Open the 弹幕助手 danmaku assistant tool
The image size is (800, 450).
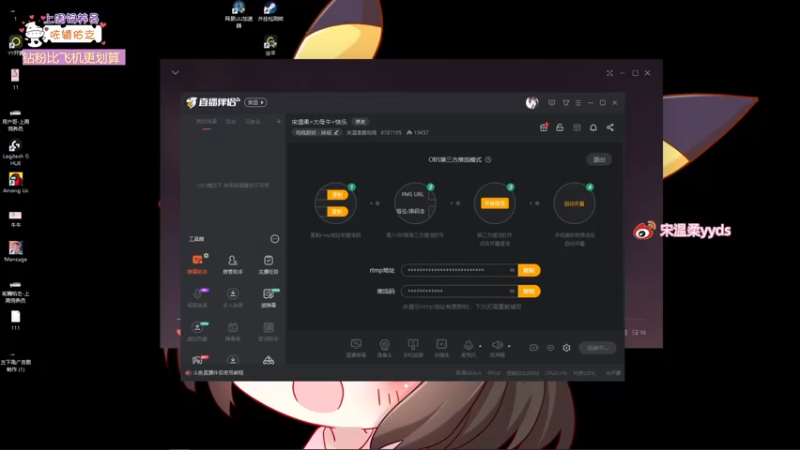197,264
